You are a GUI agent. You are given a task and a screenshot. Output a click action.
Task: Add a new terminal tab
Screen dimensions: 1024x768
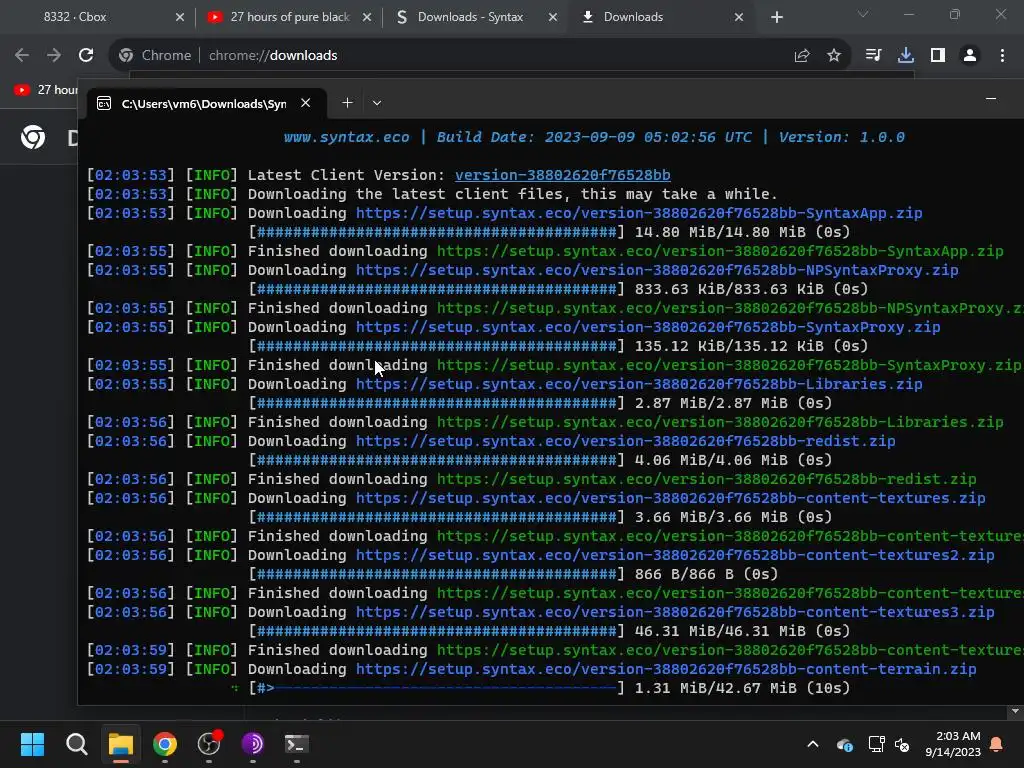[347, 103]
